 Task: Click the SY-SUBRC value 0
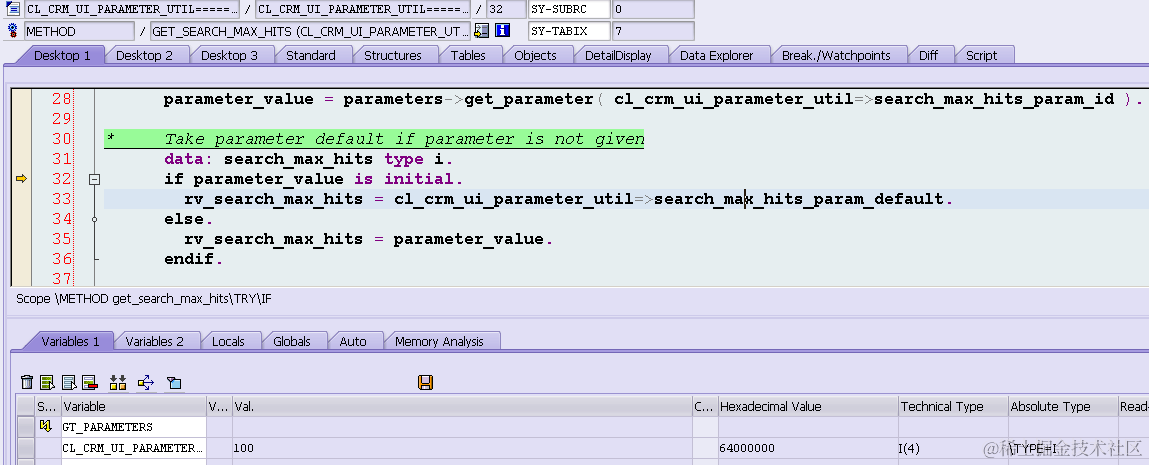coord(653,10)
